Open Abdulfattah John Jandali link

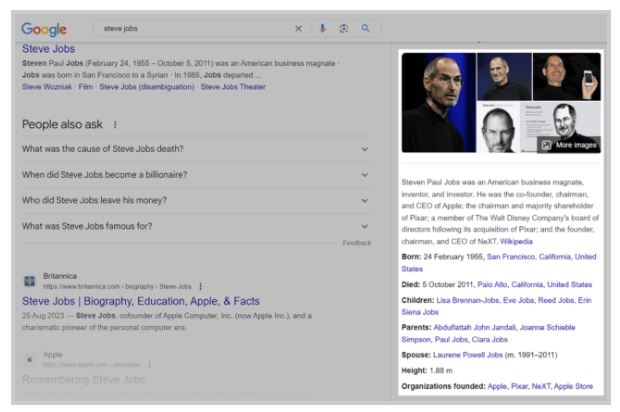click(x=474, y=327)
